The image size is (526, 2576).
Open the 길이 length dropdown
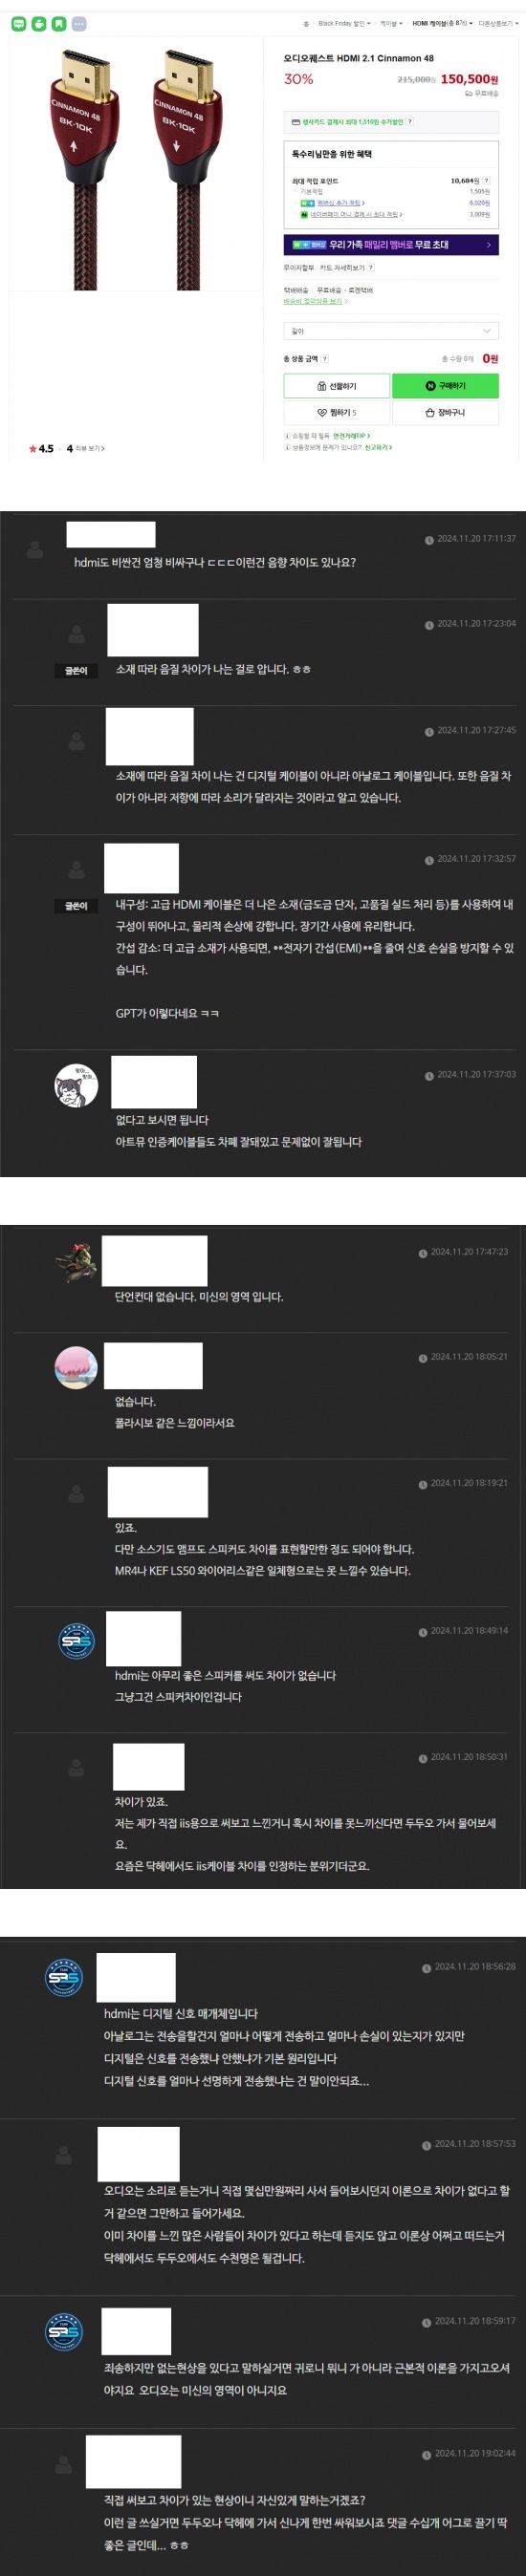pos(391,331)
